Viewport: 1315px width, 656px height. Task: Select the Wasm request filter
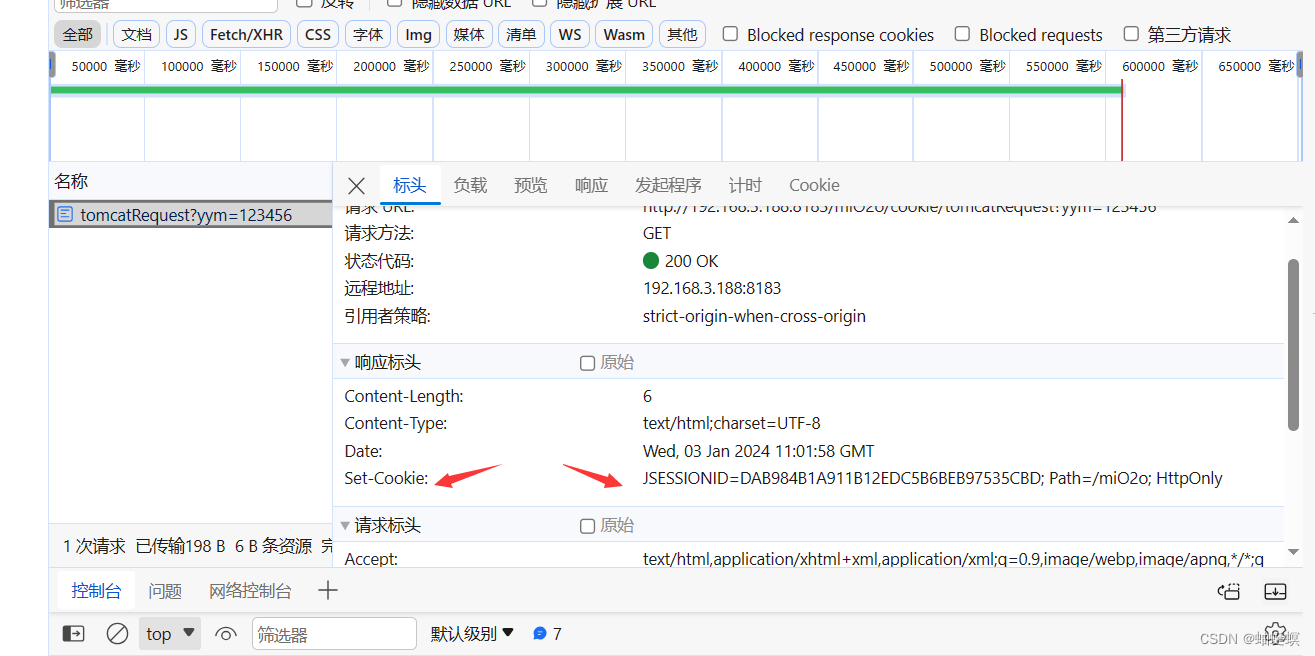pos(623,34)
